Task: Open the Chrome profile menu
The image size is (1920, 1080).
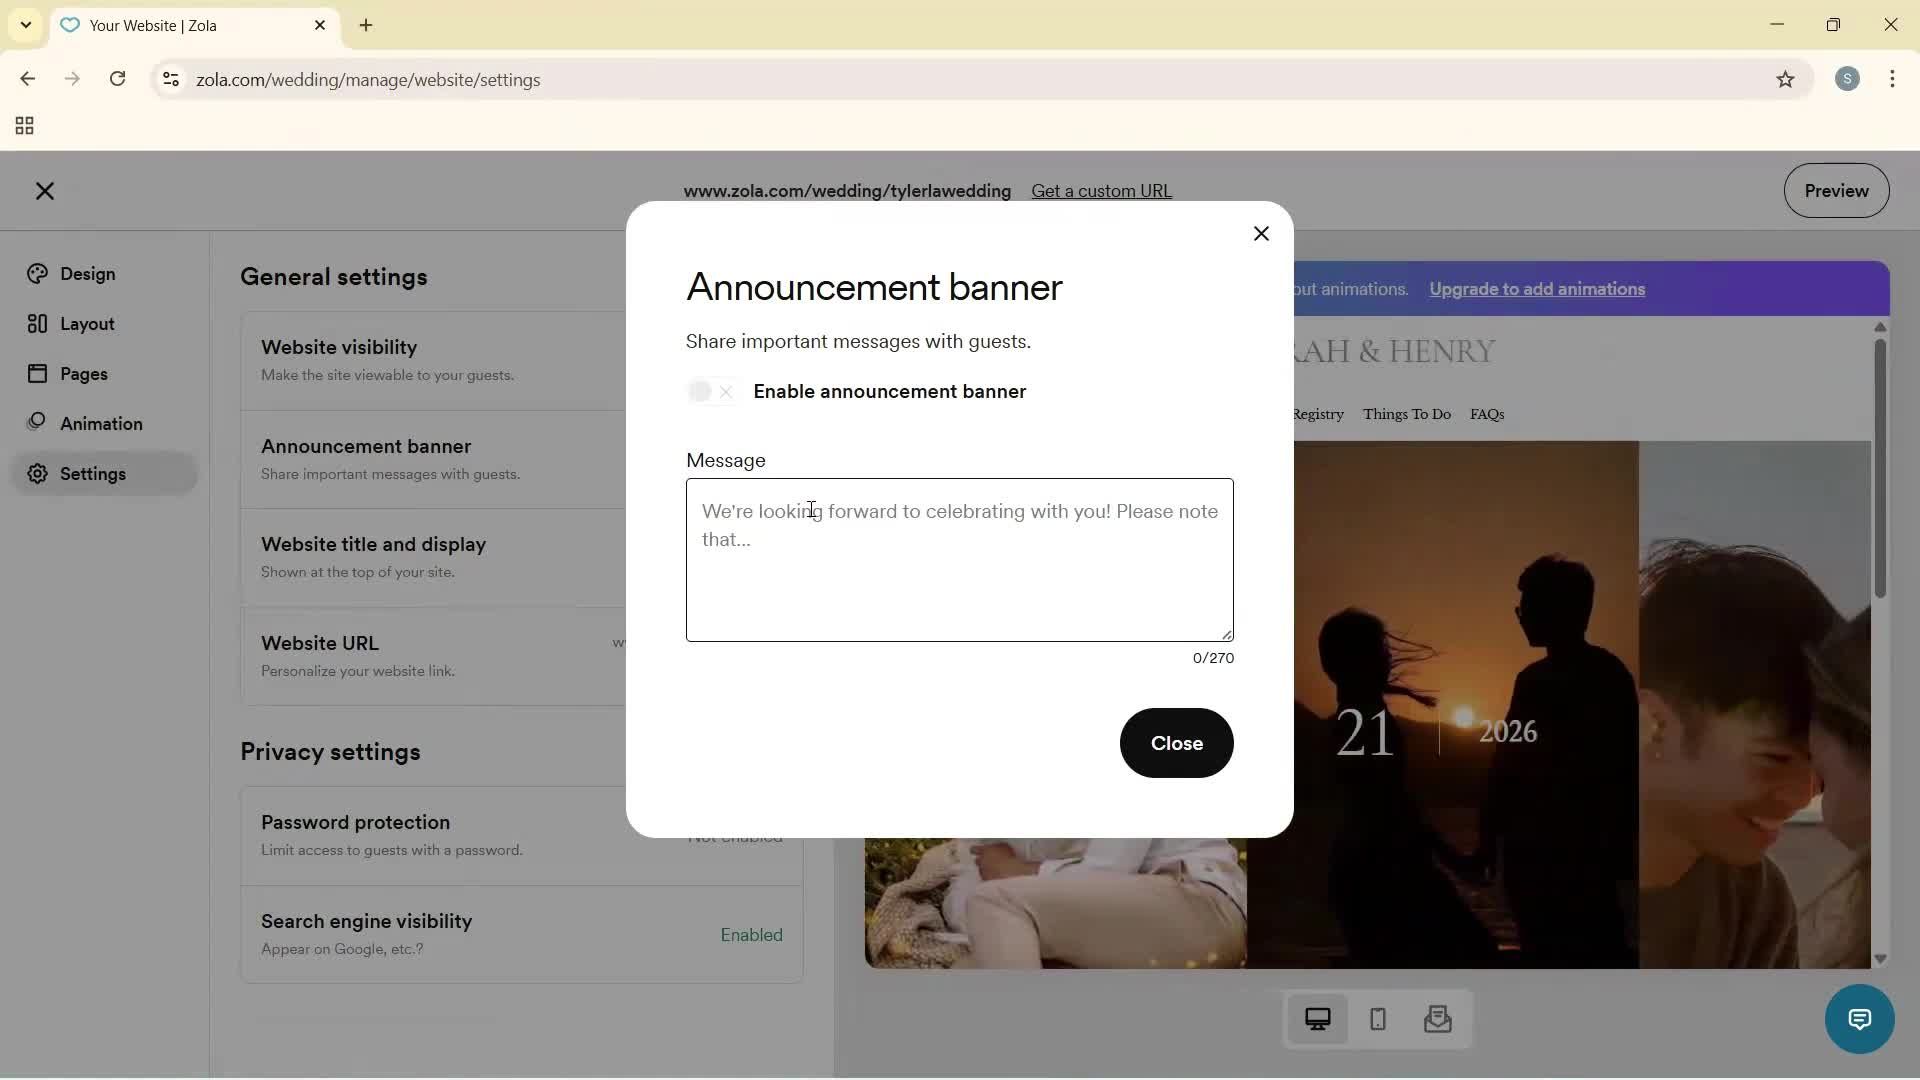Action: (x=1847, y=79)
